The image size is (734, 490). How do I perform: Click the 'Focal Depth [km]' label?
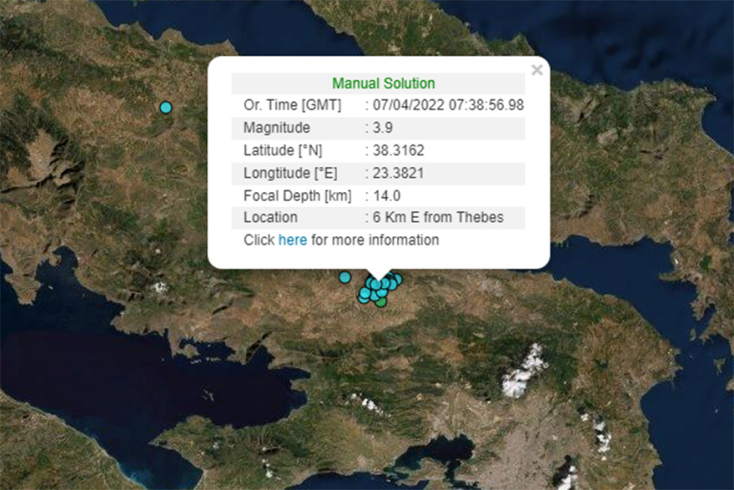pyautogui.click(x=297, y=196)
